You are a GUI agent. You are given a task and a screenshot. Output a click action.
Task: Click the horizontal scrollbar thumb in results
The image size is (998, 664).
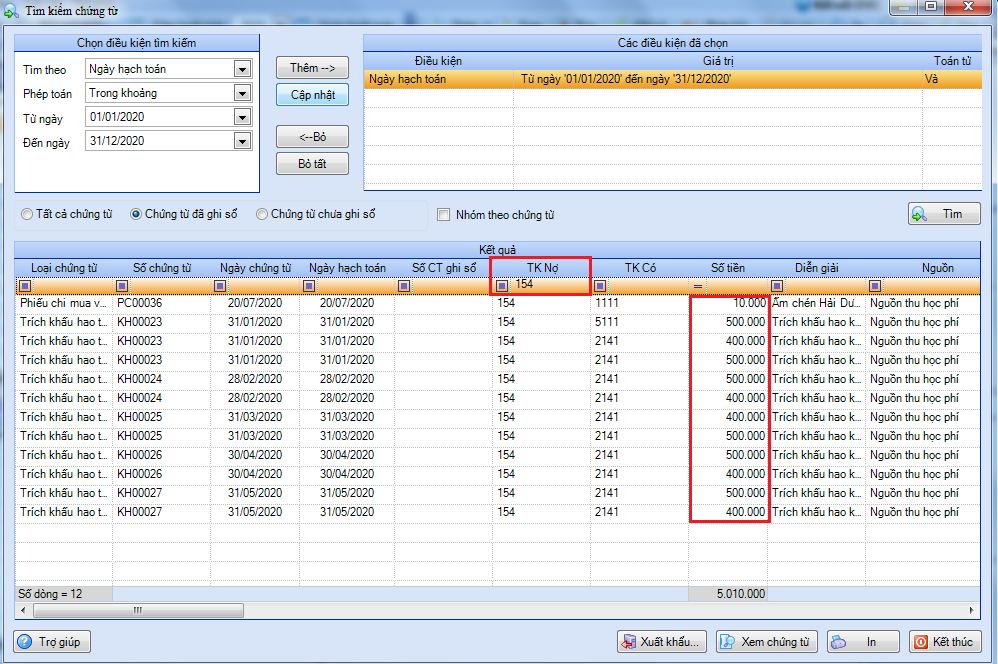(138, 611)
